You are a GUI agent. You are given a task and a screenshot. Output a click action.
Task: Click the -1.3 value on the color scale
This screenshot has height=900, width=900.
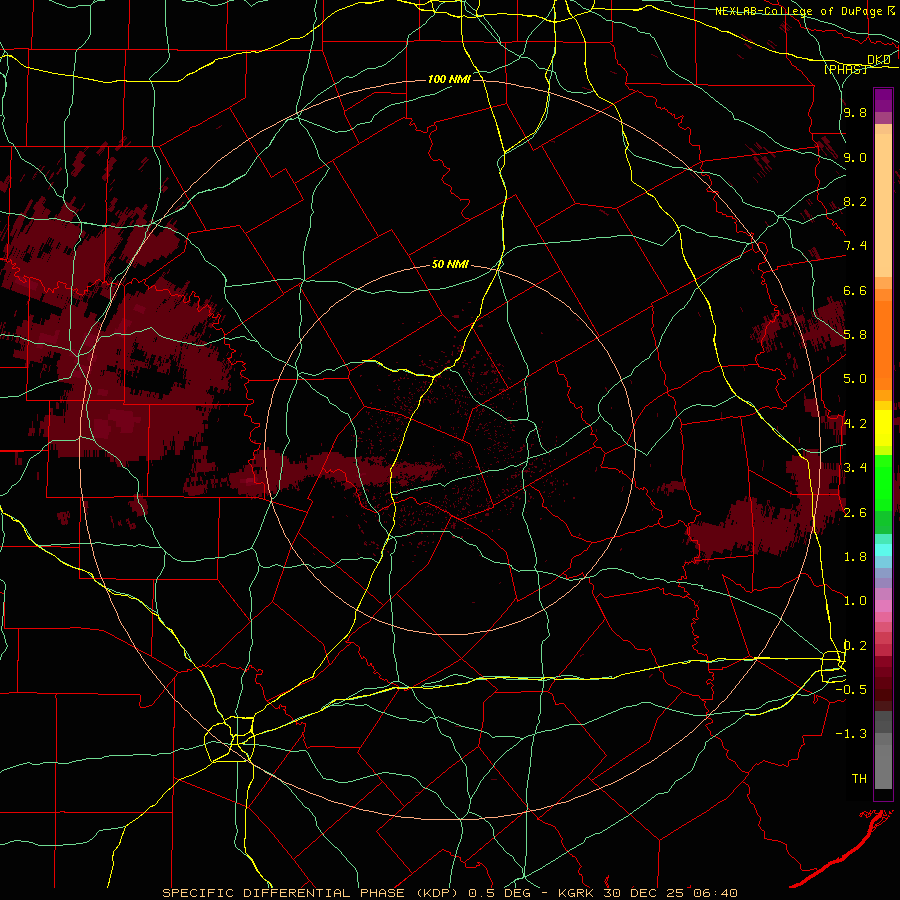pyautogui.click(x=851, y=734)
